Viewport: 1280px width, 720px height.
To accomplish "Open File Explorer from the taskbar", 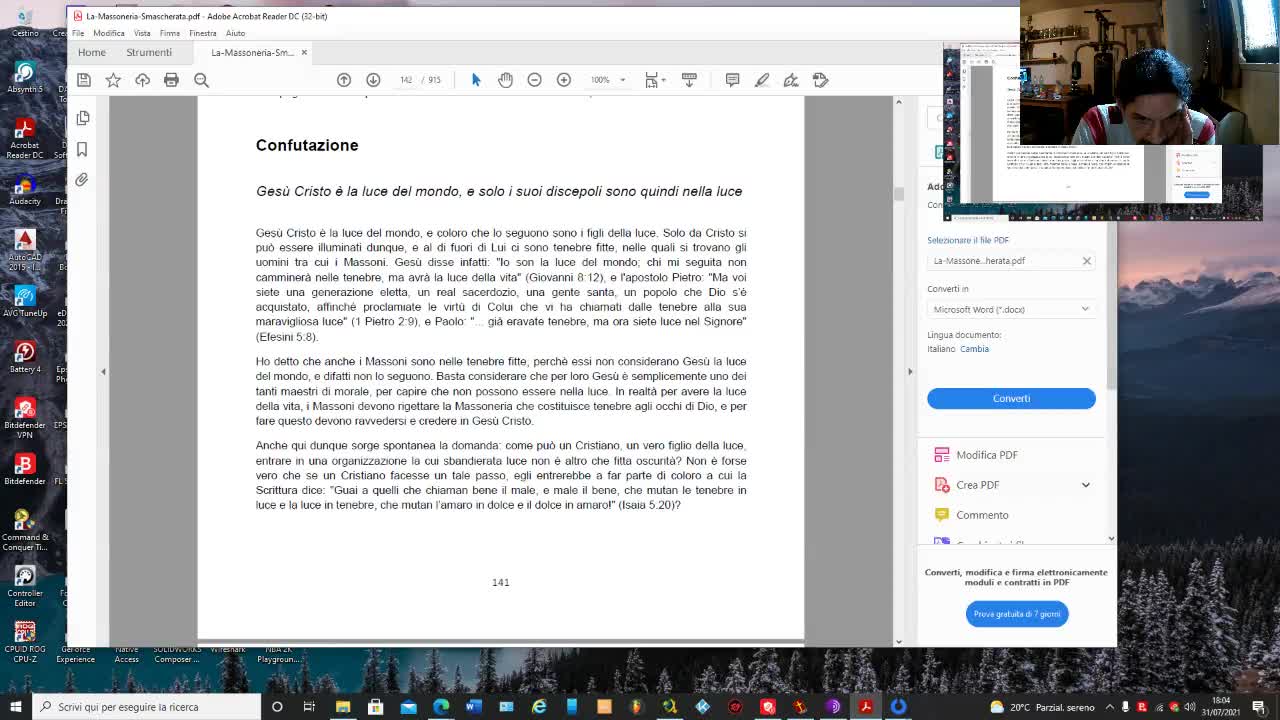I will (x=343, y=707).
